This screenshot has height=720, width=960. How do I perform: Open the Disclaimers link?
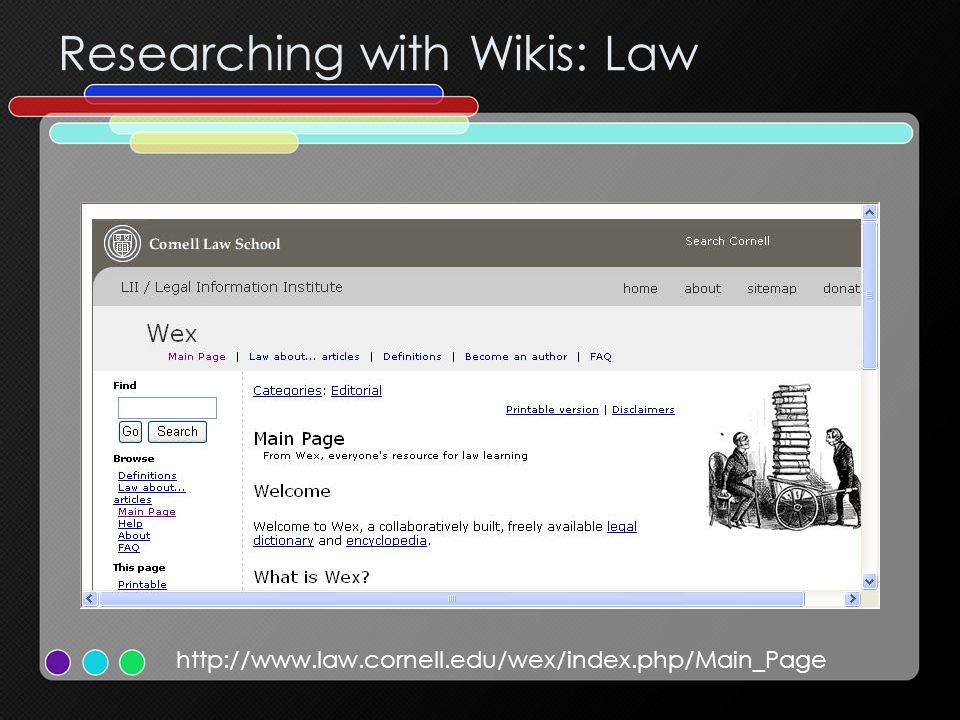pyautogui.click(x=643, y=410)
